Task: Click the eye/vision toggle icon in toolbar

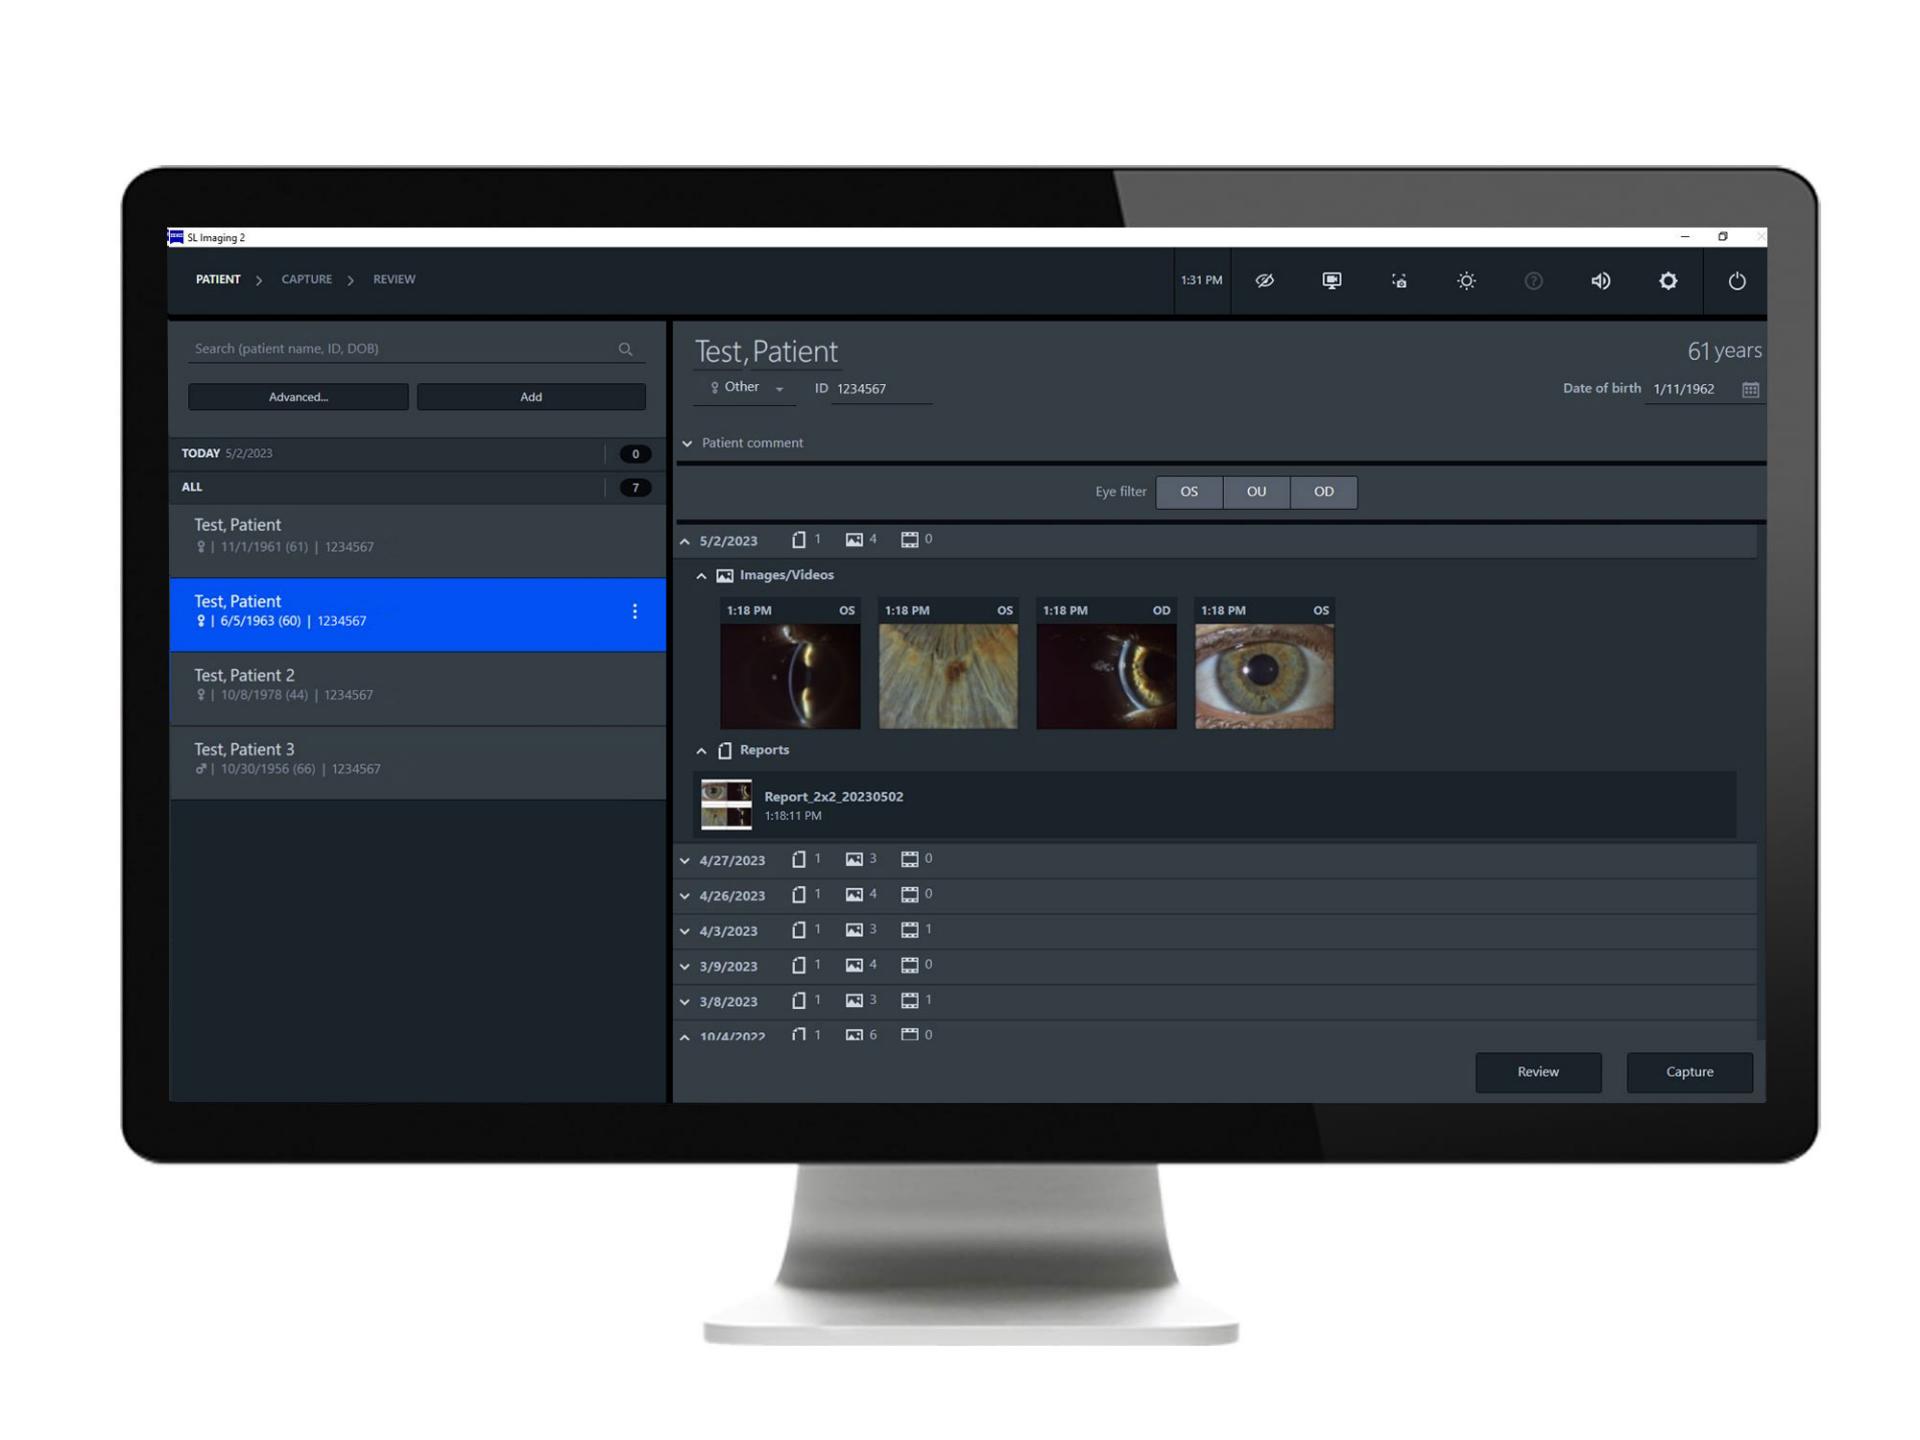Action: tap(1268, 280)
